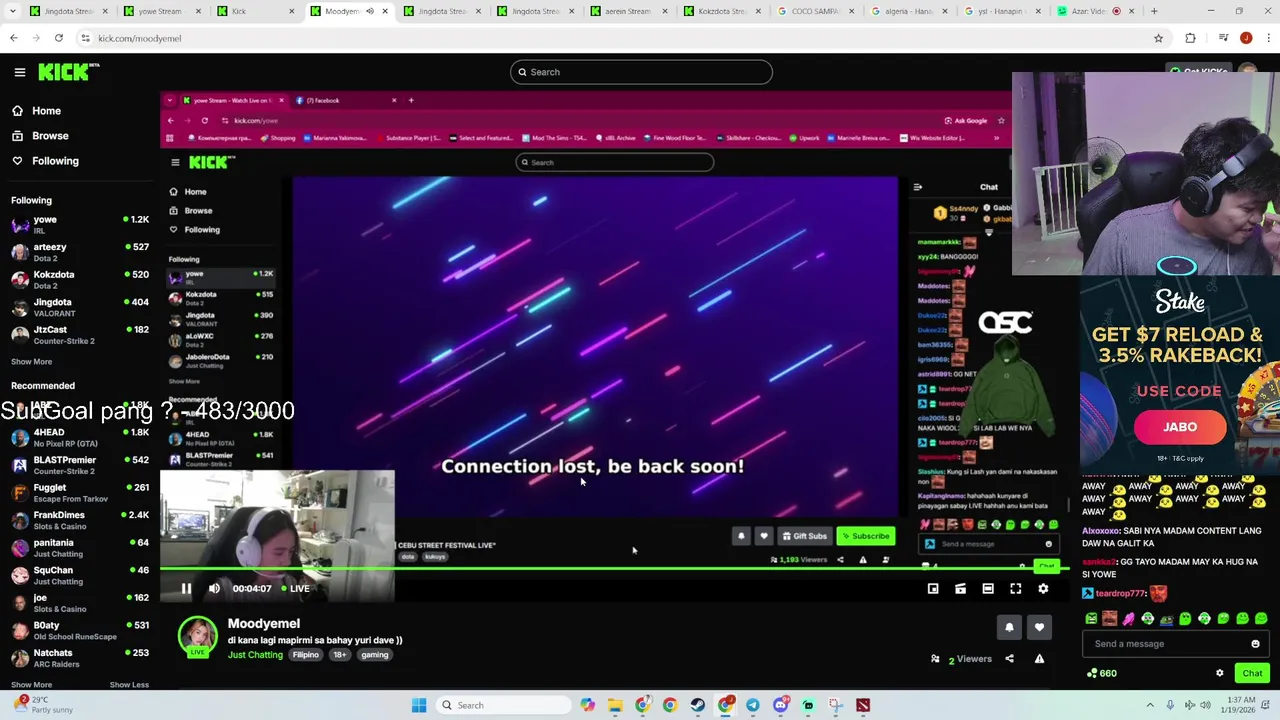This screenshot has width=1280, height=720.
Task: Open panitania recommended channel
Action: (80, 548)
